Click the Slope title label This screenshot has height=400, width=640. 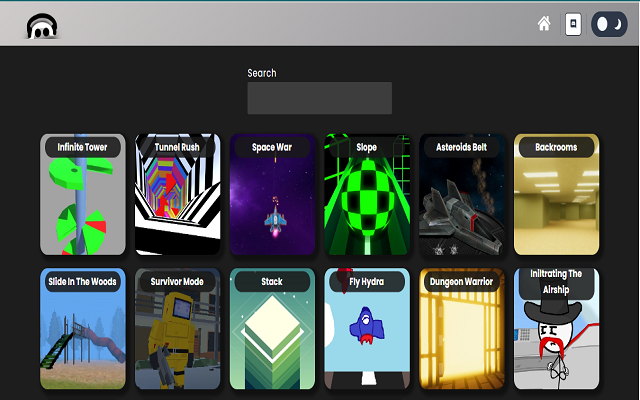pyautogui.click(x=367, y=147)
